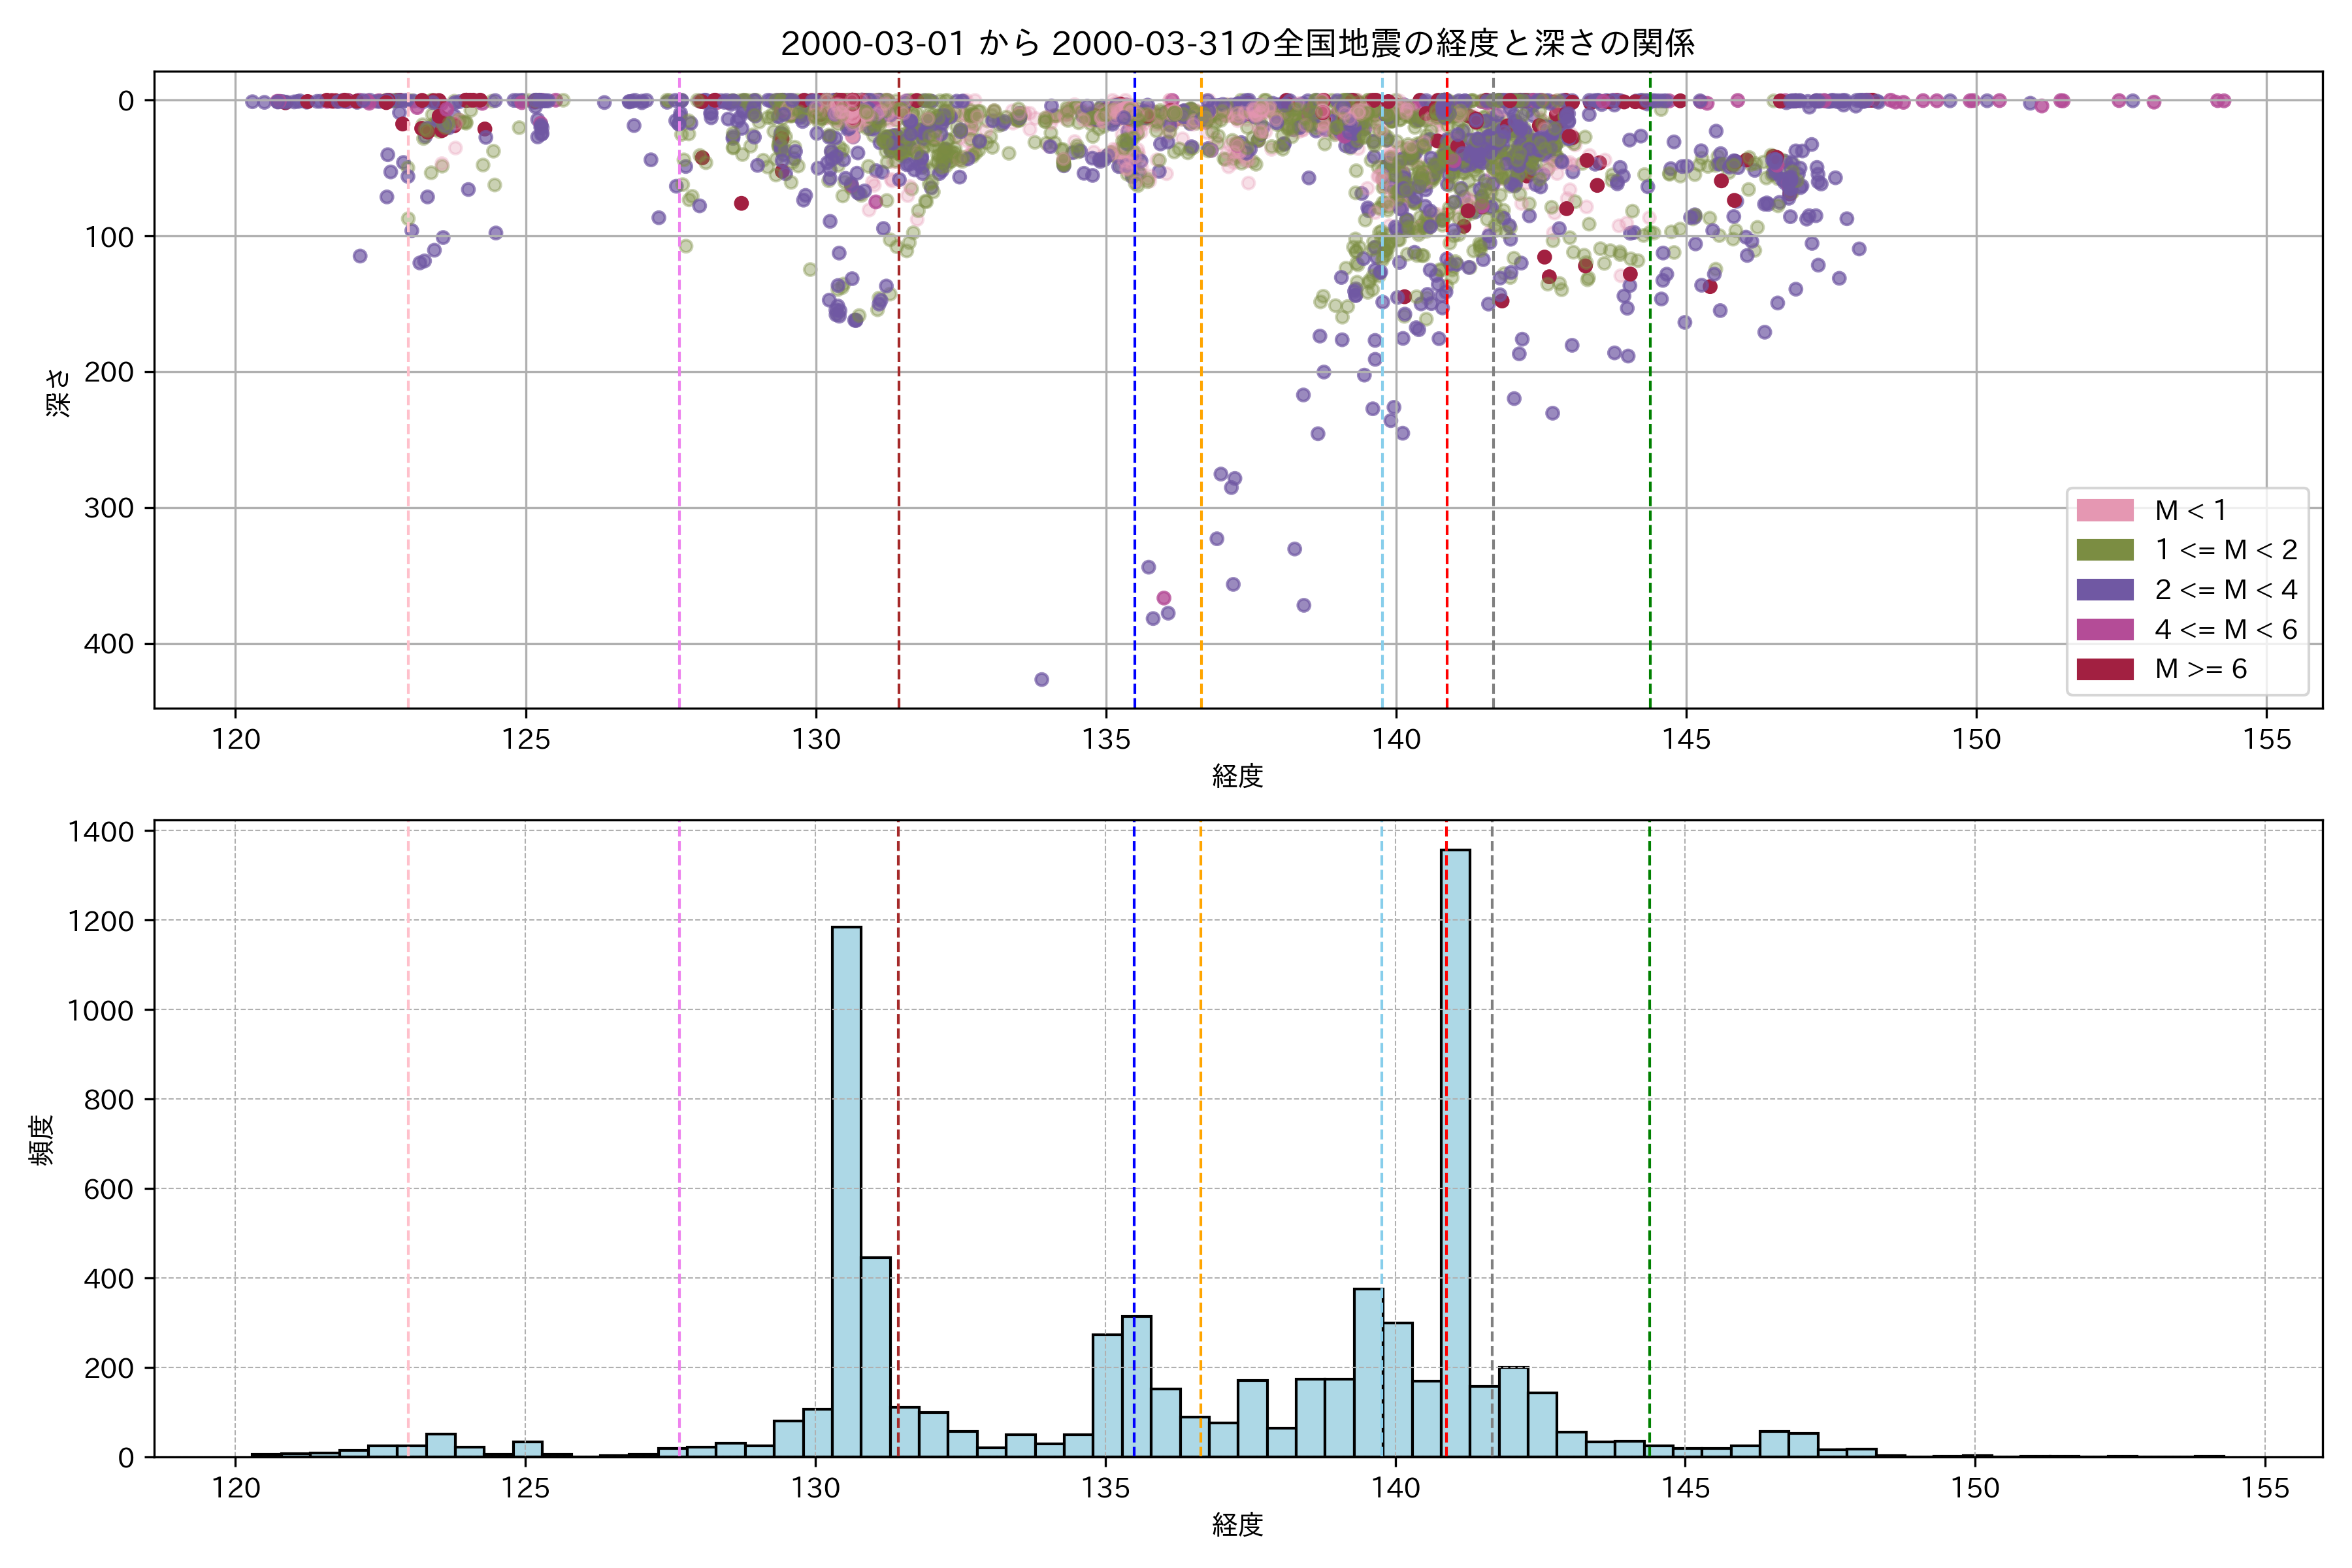Click the '400' depth tick label in the scatter plot
The image size is (2352, 1568).
[108, 644]
